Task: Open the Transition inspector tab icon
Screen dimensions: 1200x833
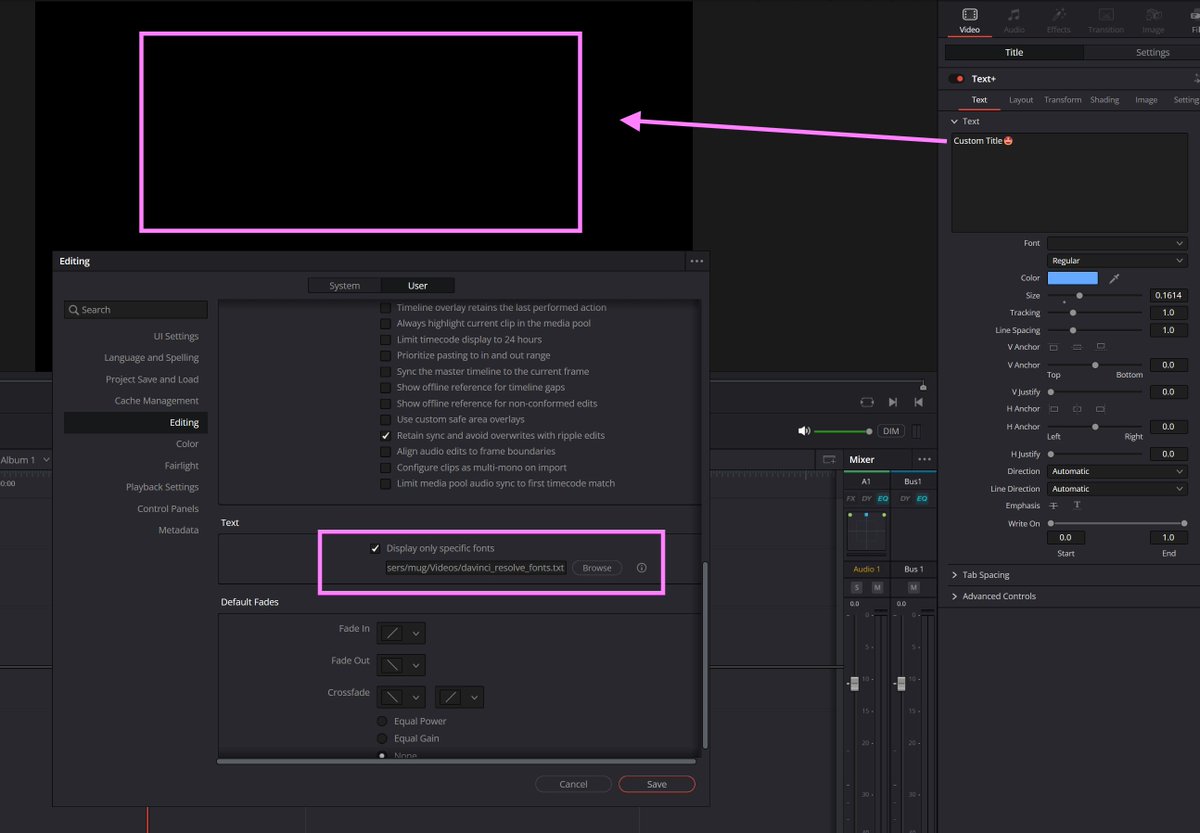Action: point(1105,15)
